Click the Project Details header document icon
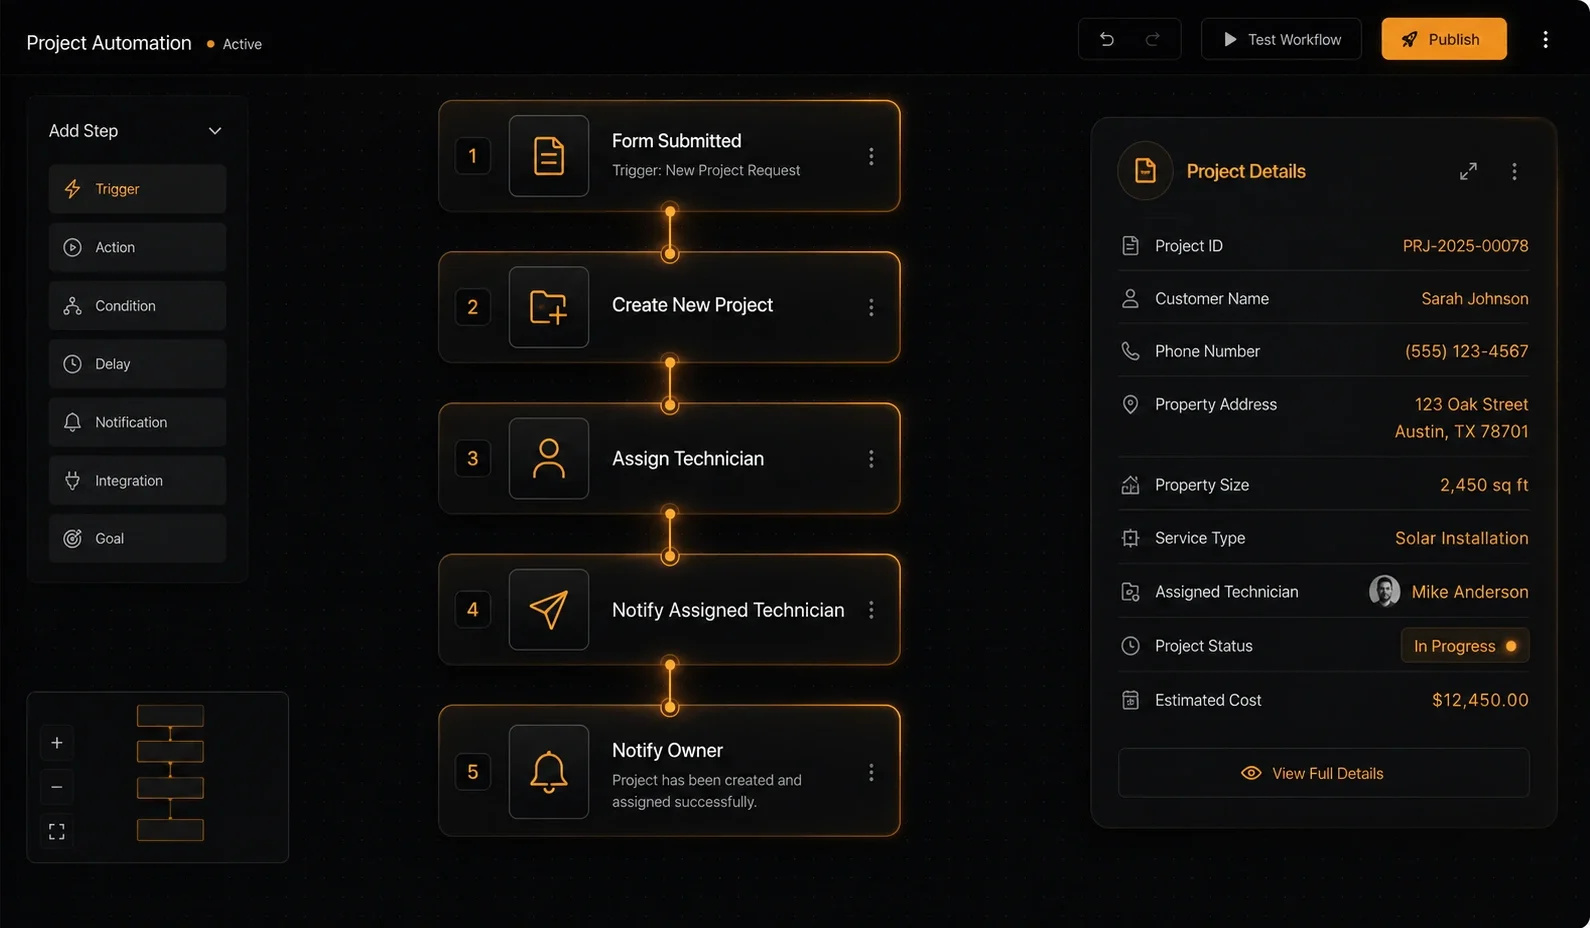The height and width of the screenshot is (928, 1590). [x=1145, y=171]
